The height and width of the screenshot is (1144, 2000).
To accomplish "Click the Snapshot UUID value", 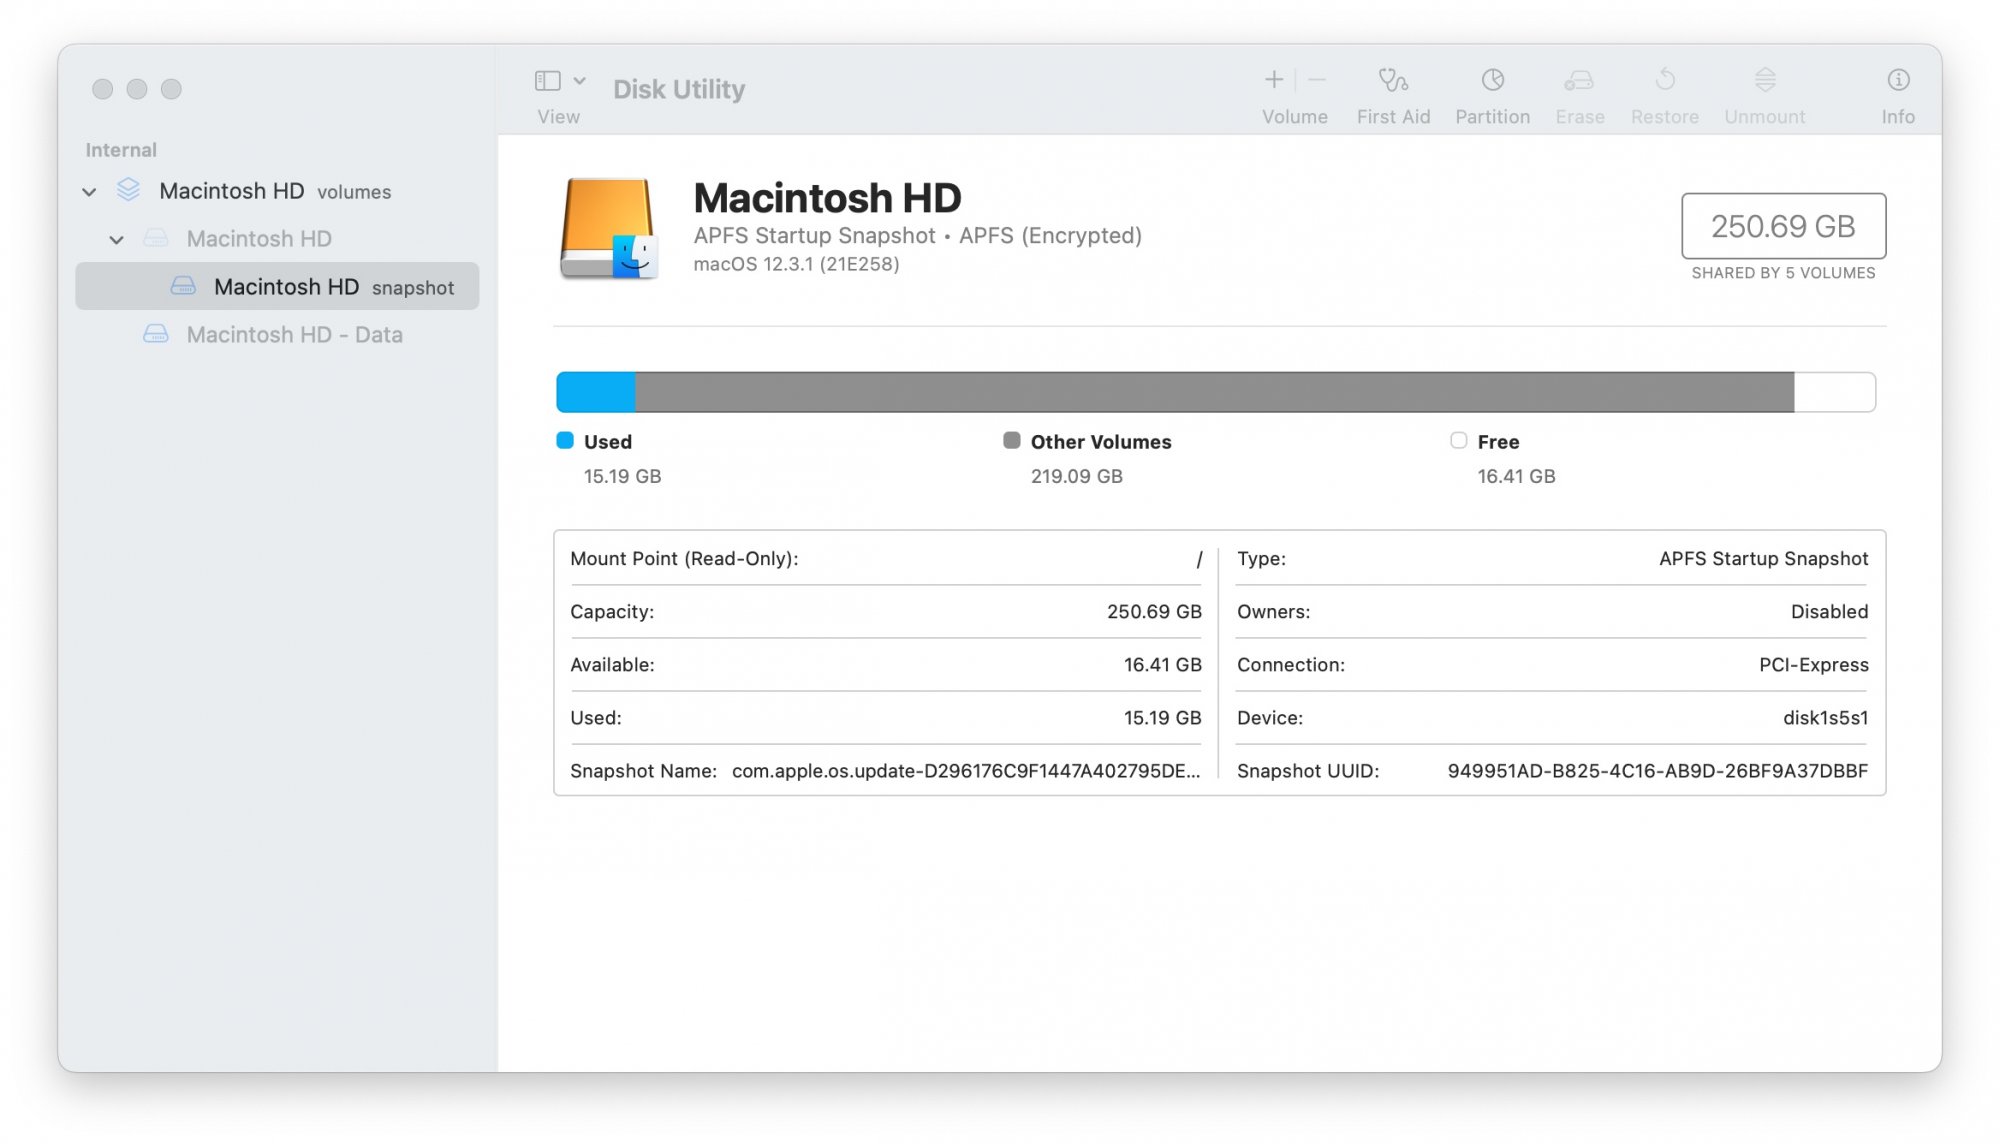I will pos(1658,771).
